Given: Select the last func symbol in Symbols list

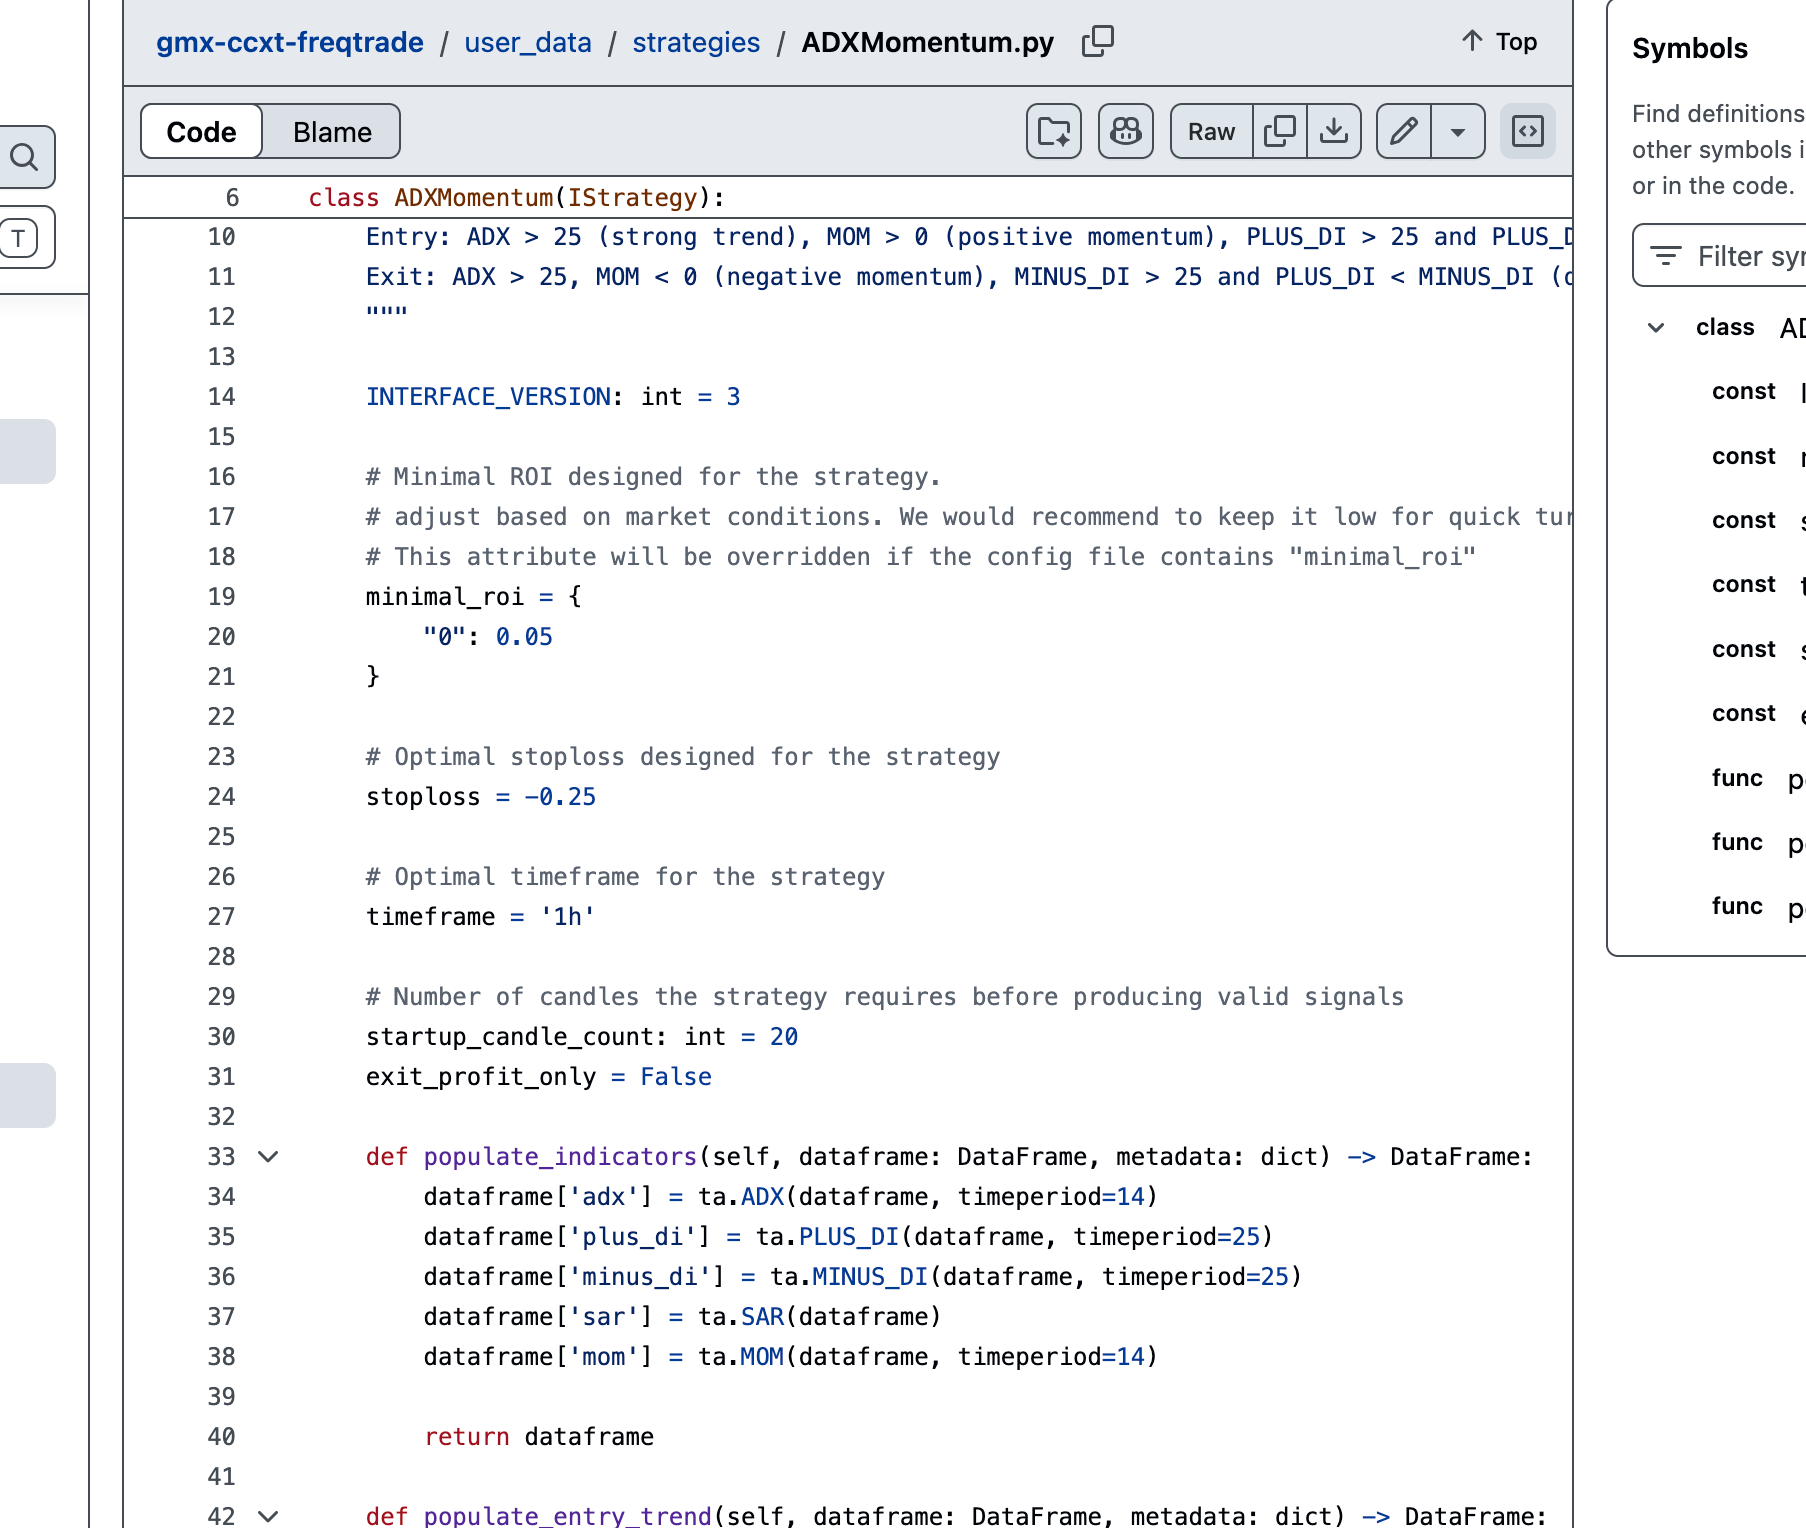Looking at the screenshot, I should 1758,907.
